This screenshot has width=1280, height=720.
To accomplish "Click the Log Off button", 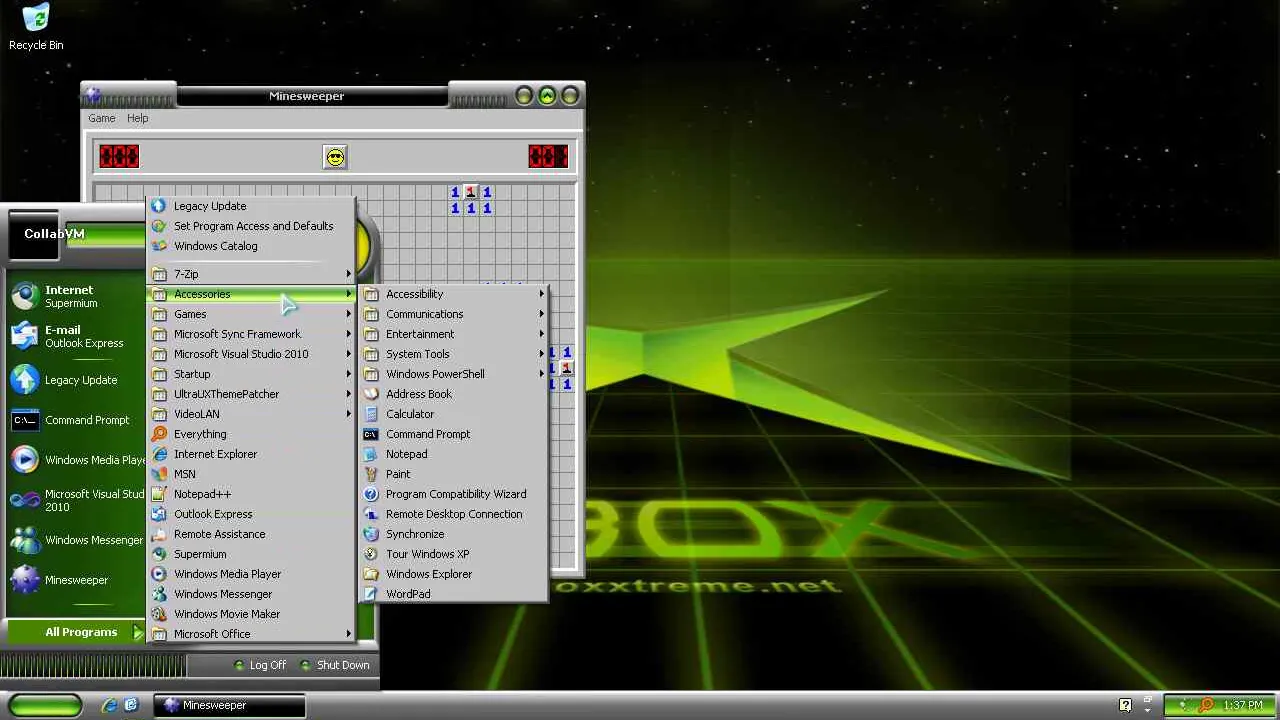I will coord(259,665).
